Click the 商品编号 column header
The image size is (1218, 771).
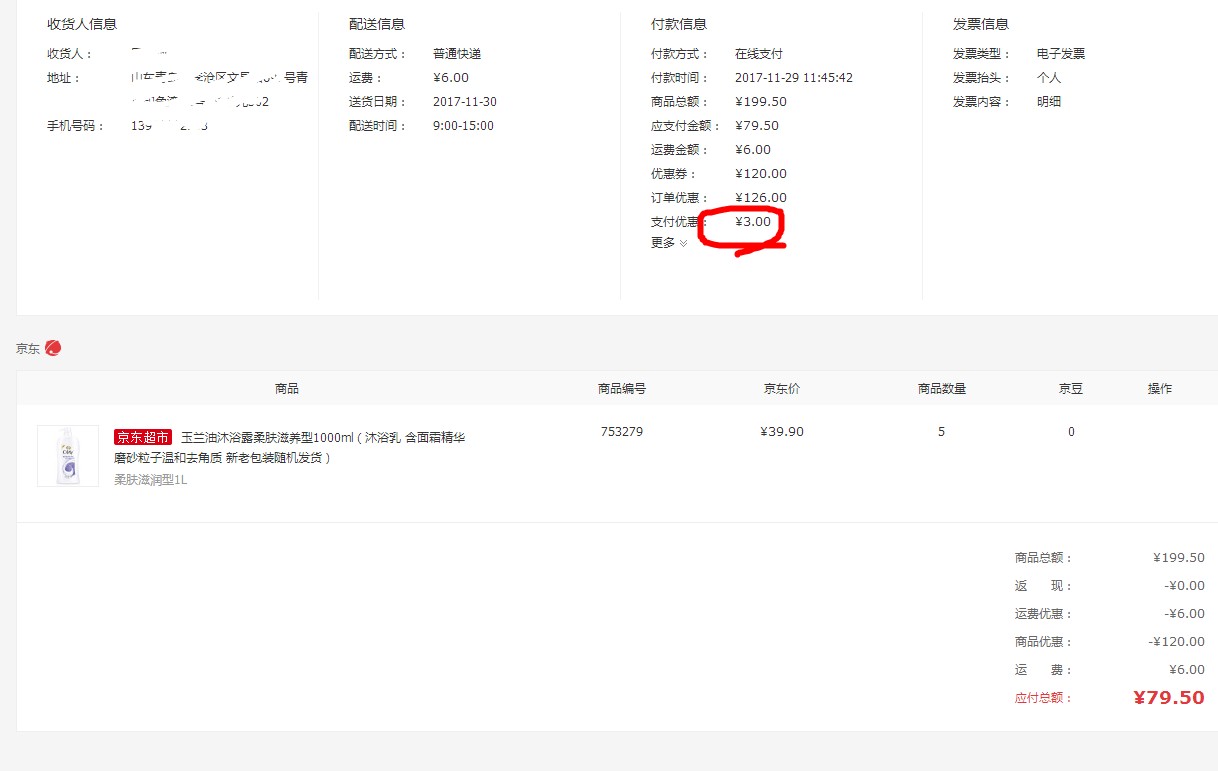[x=622, y=389]
